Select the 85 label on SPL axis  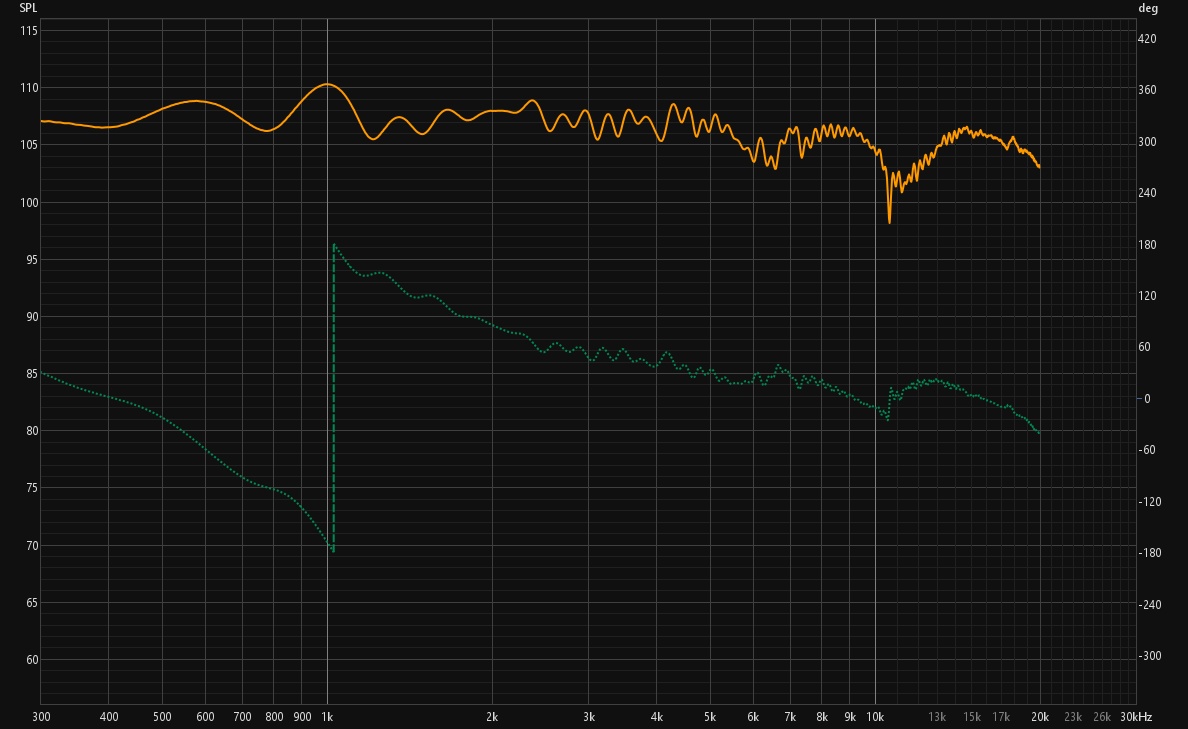coord(32,374)
